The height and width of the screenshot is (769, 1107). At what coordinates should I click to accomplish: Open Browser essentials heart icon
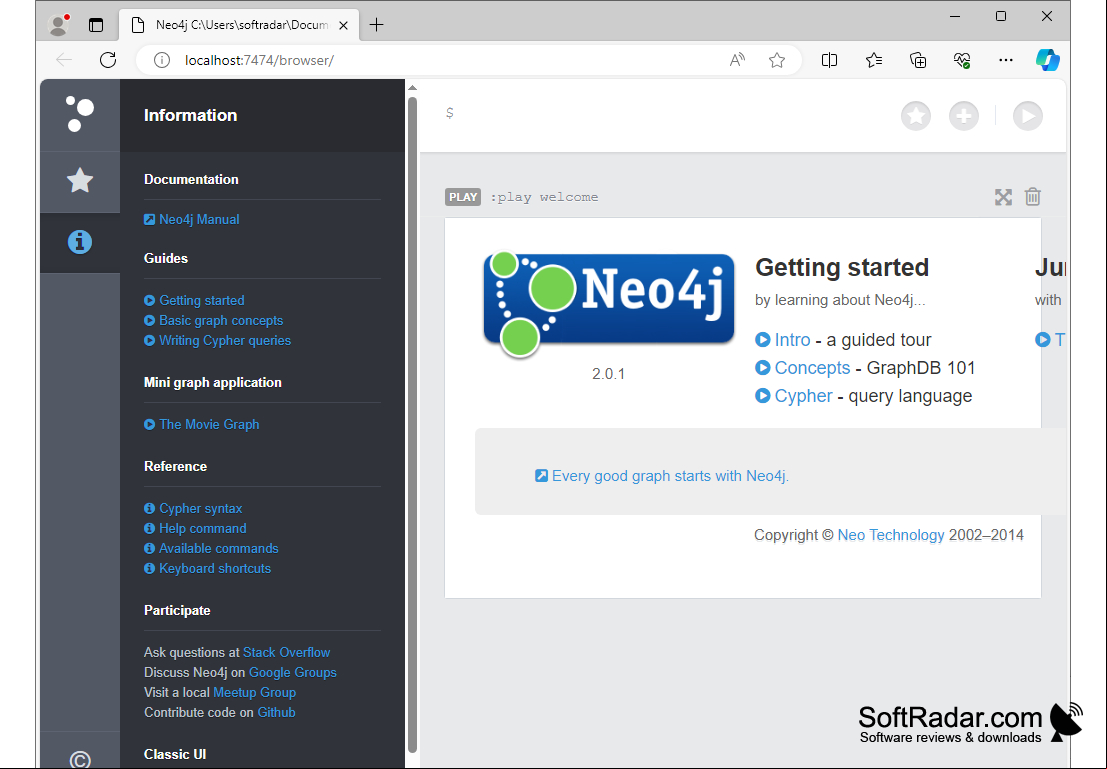(x=962, y=60)
